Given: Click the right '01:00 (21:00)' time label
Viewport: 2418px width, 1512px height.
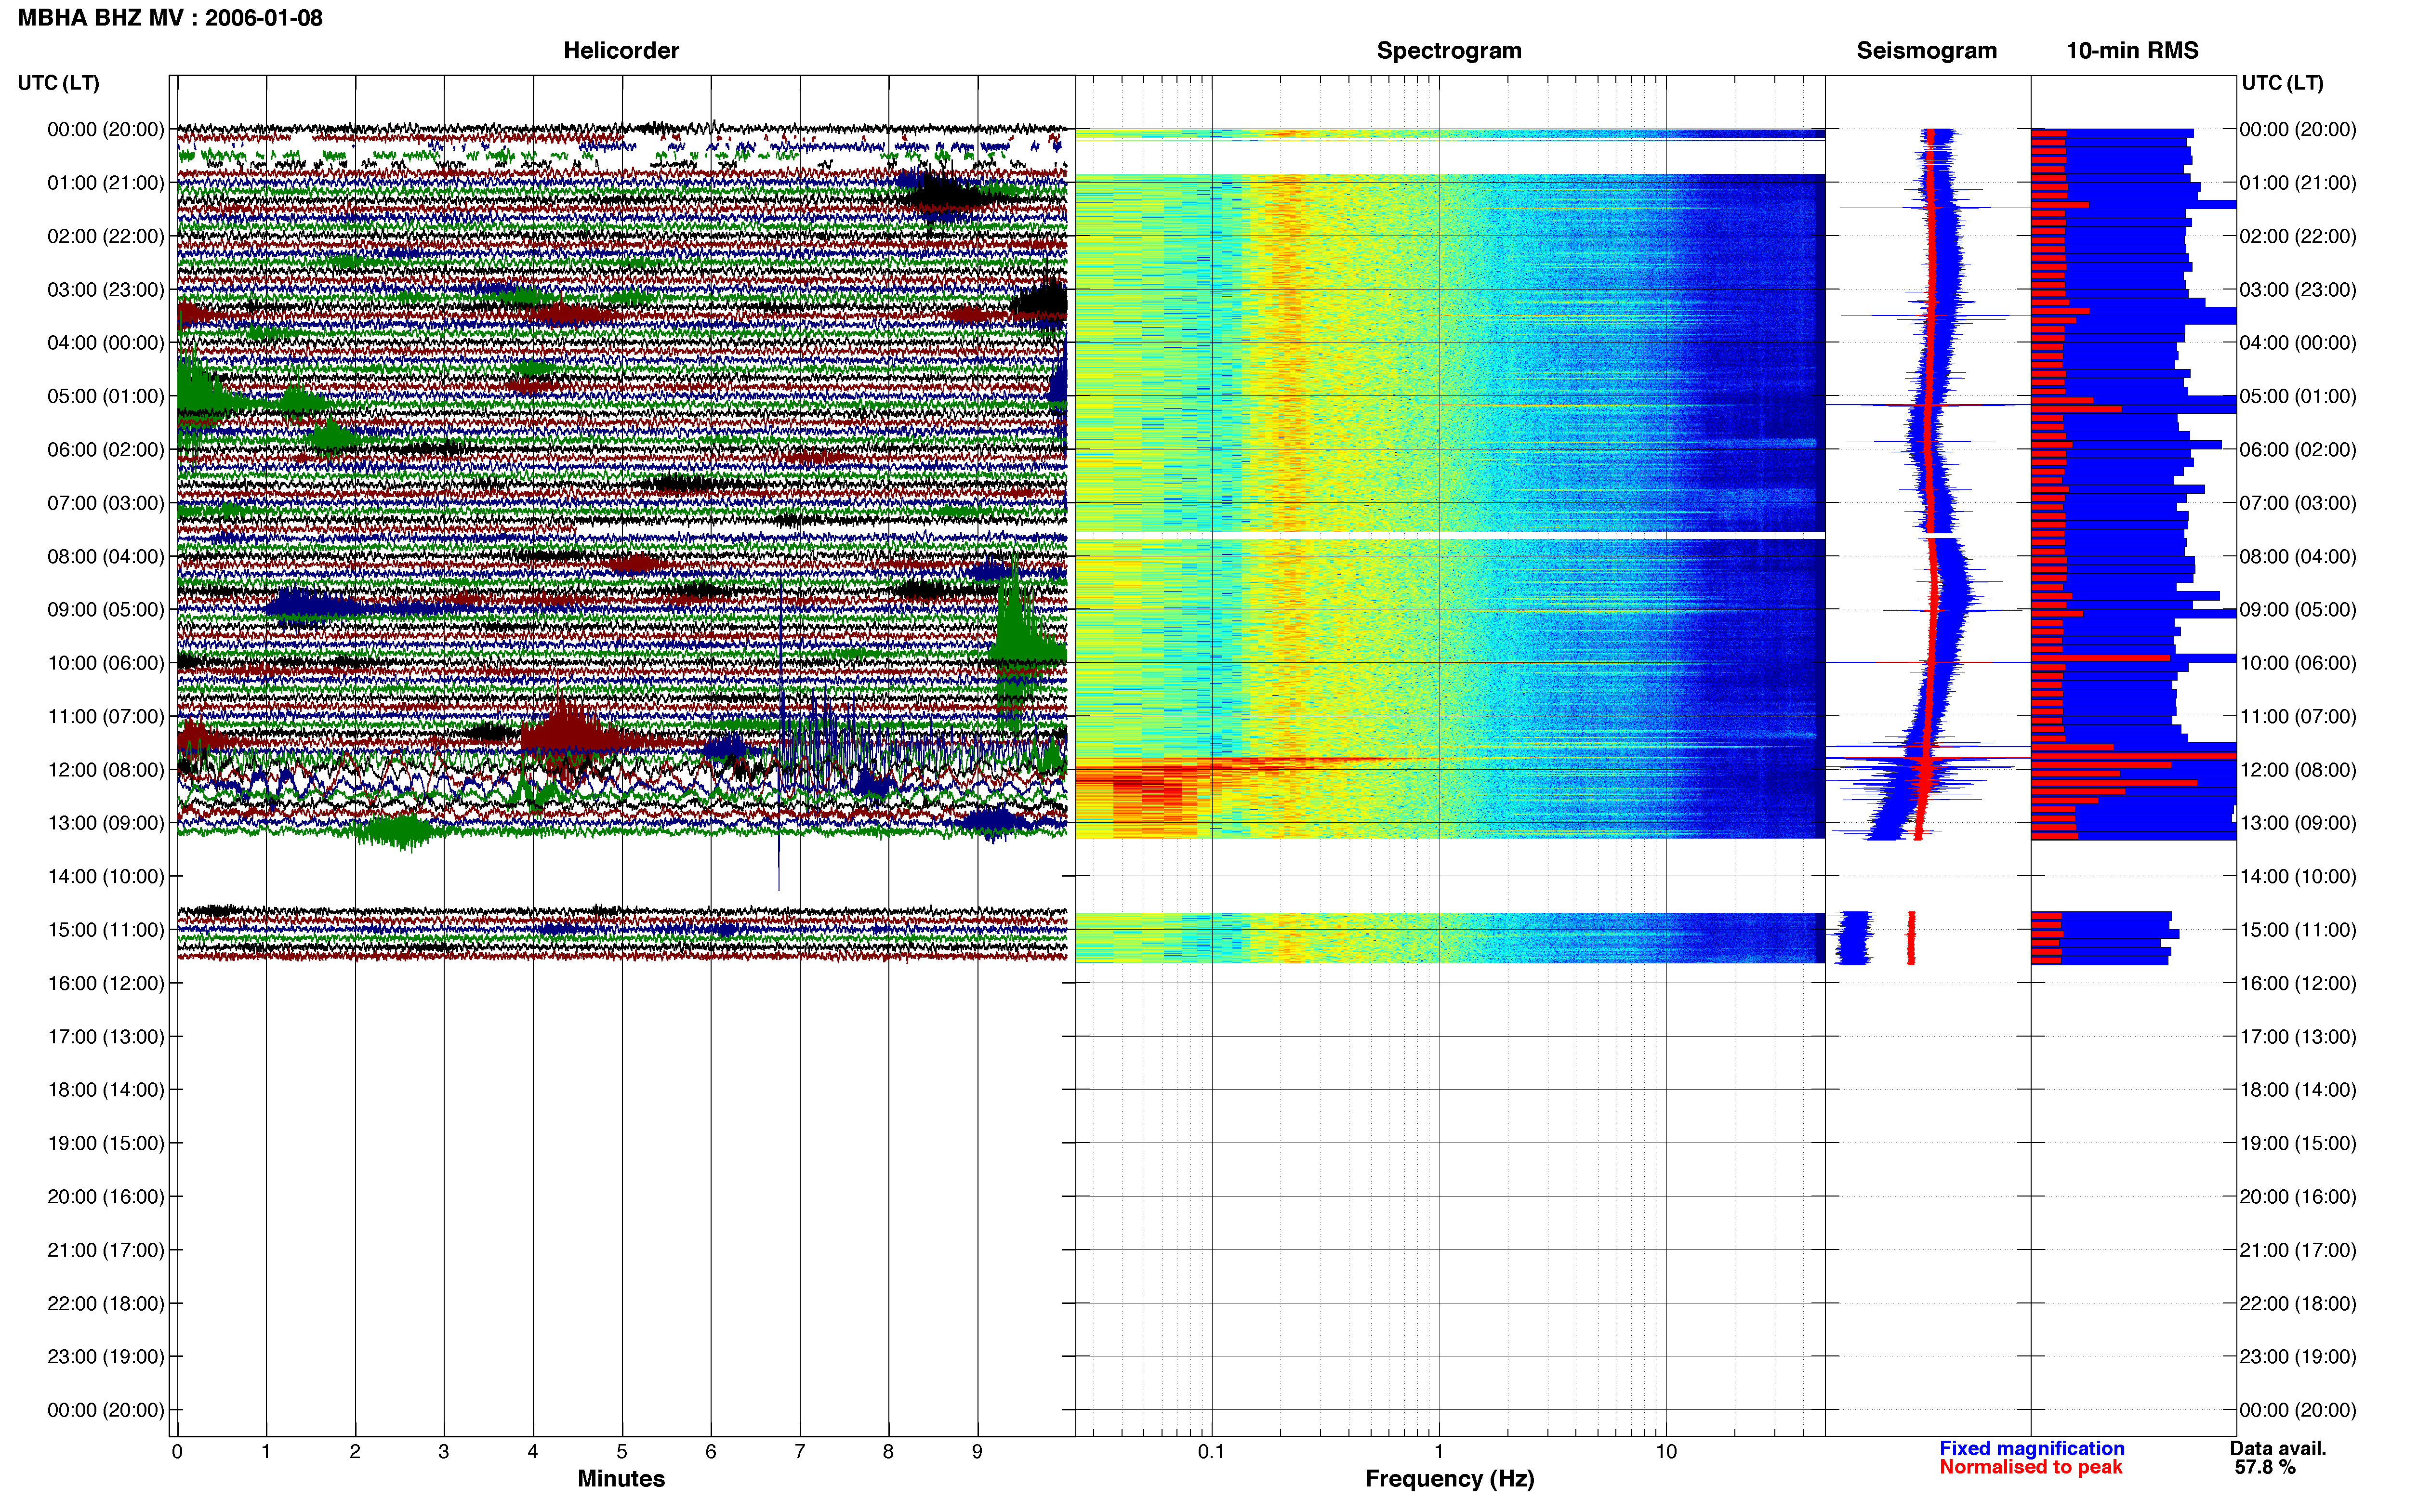Looking at the screenshot, I should (2298, 183).
